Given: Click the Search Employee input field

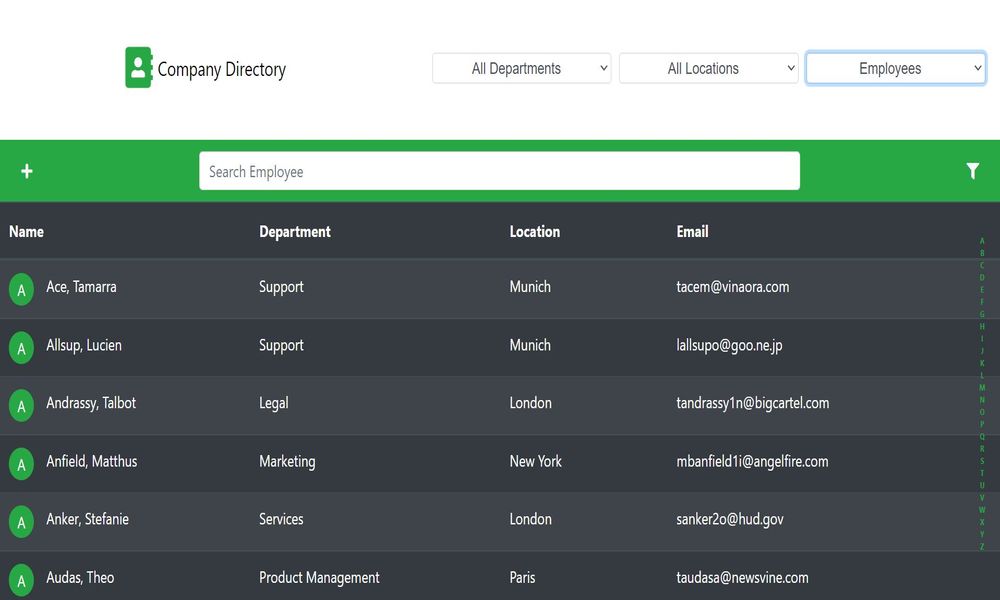Looking at the screenshot, I should point(499,171).
